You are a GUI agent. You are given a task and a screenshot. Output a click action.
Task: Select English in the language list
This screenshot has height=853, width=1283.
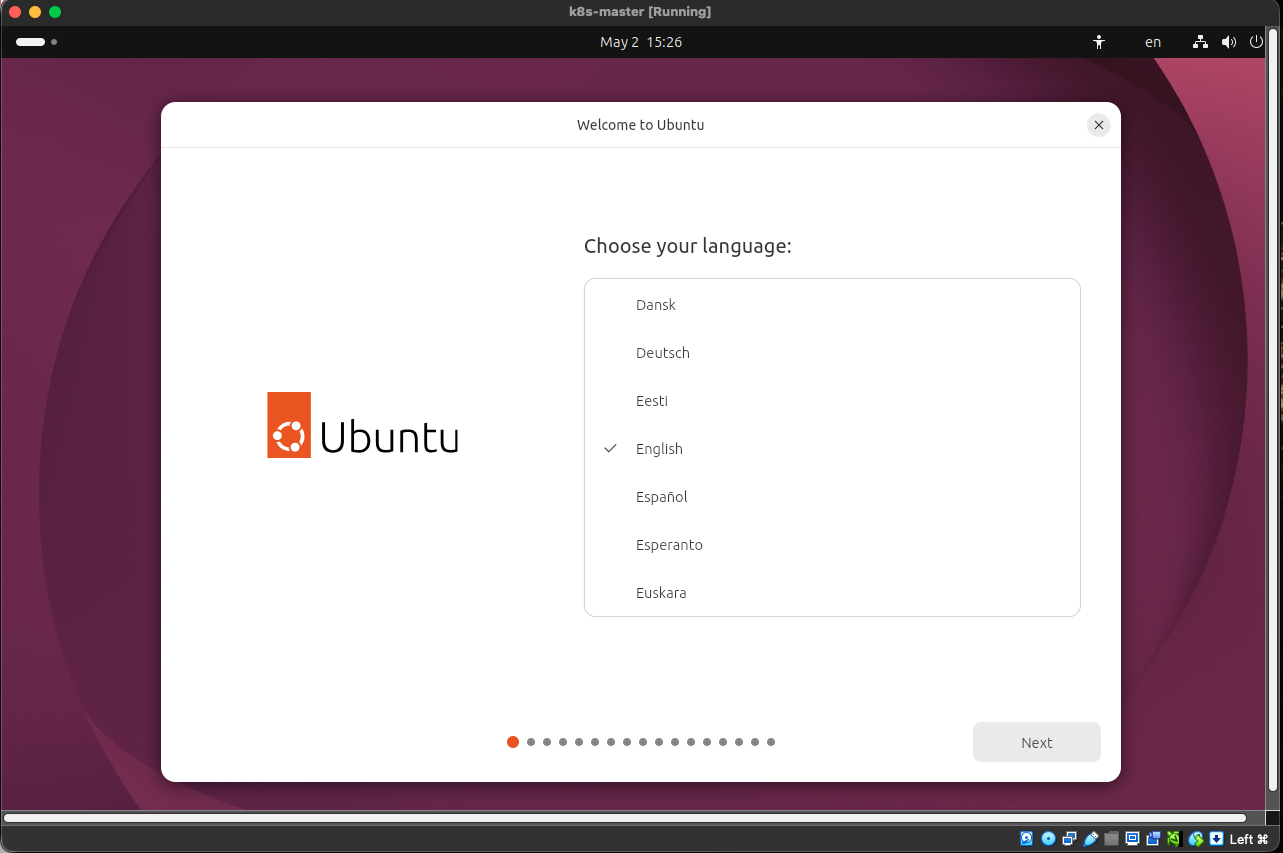tap(832, 449)
